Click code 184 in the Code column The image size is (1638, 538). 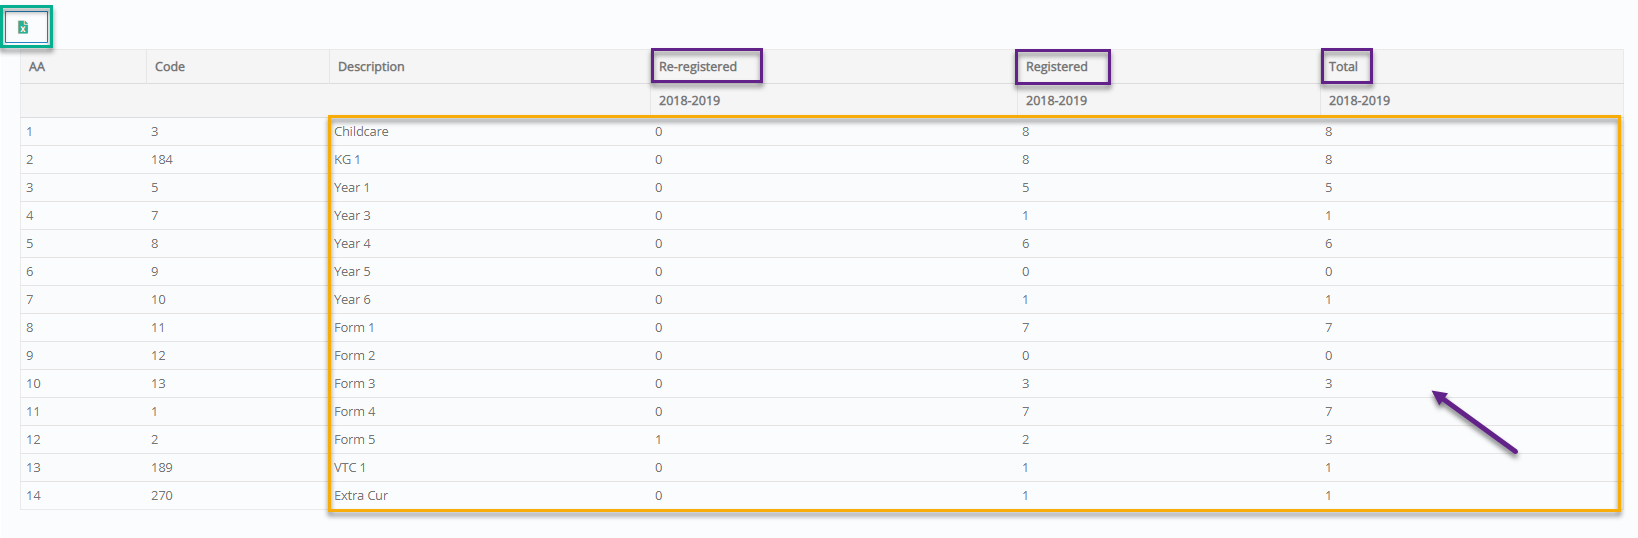click(162, 160)
